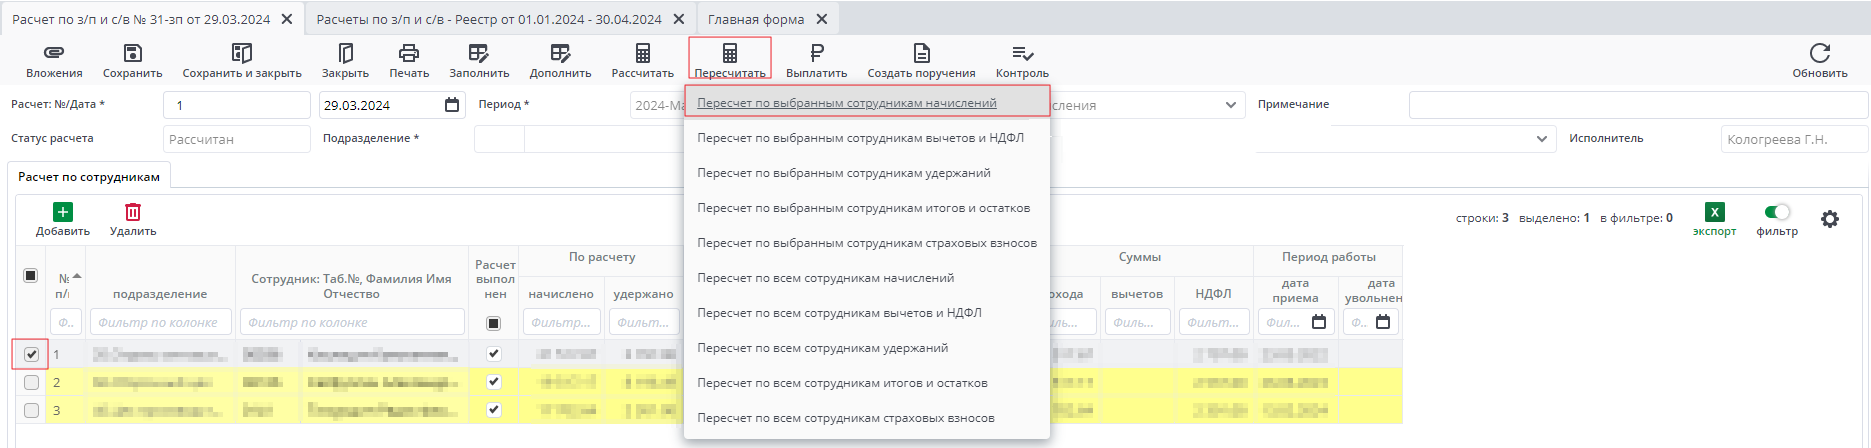Click the начислено column filter field
1871x448 pixels.
point(561,322)
